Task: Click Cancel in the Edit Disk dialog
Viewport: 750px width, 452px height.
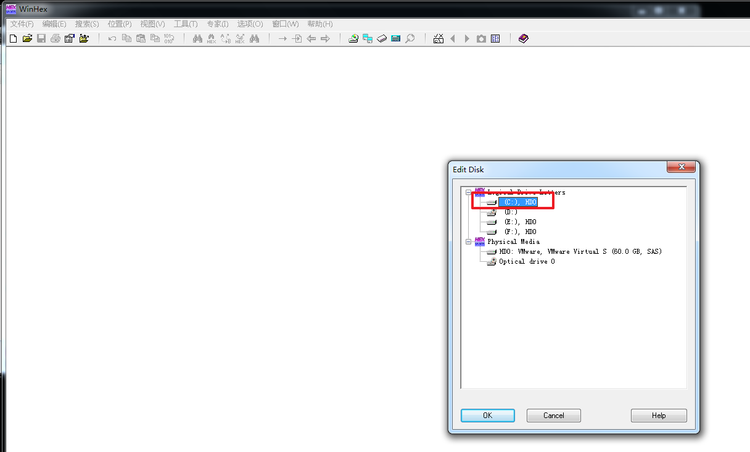Action: pyautogui.click(x=553, y=416)
